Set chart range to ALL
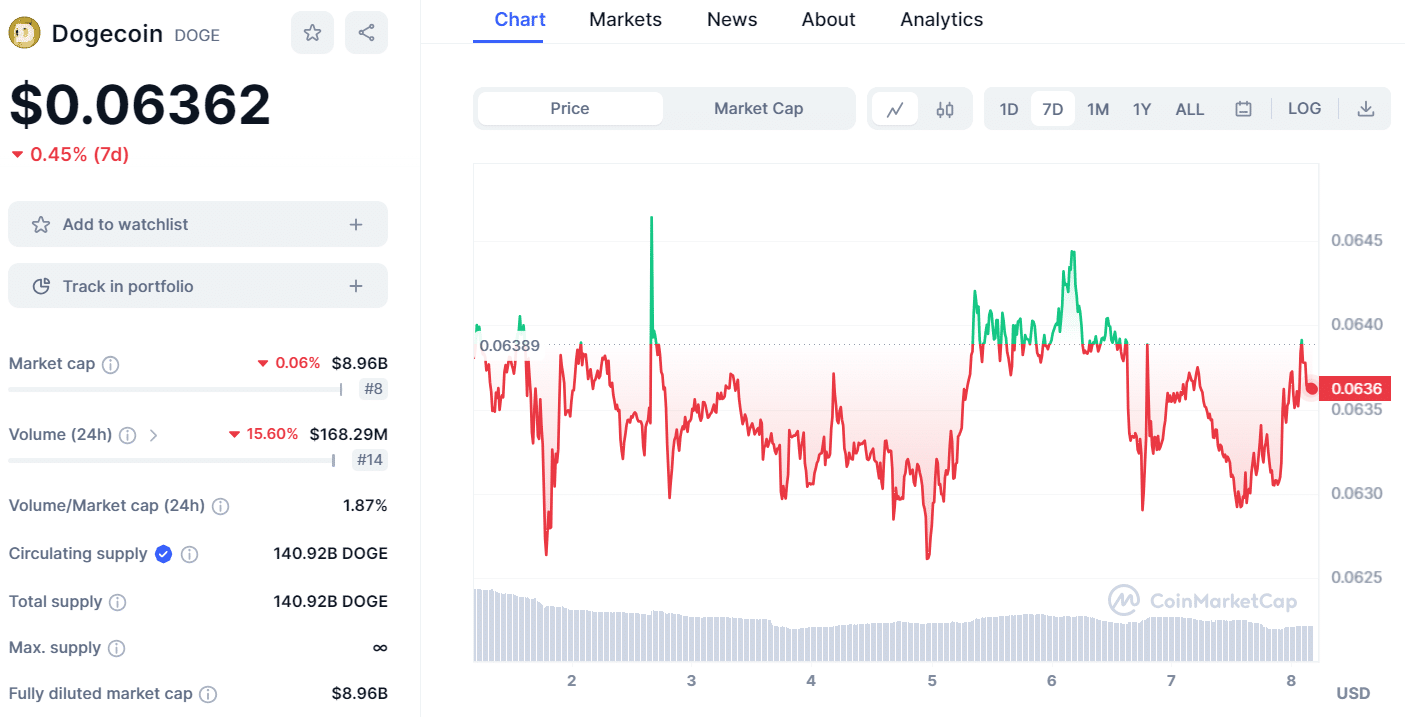 1190,109
